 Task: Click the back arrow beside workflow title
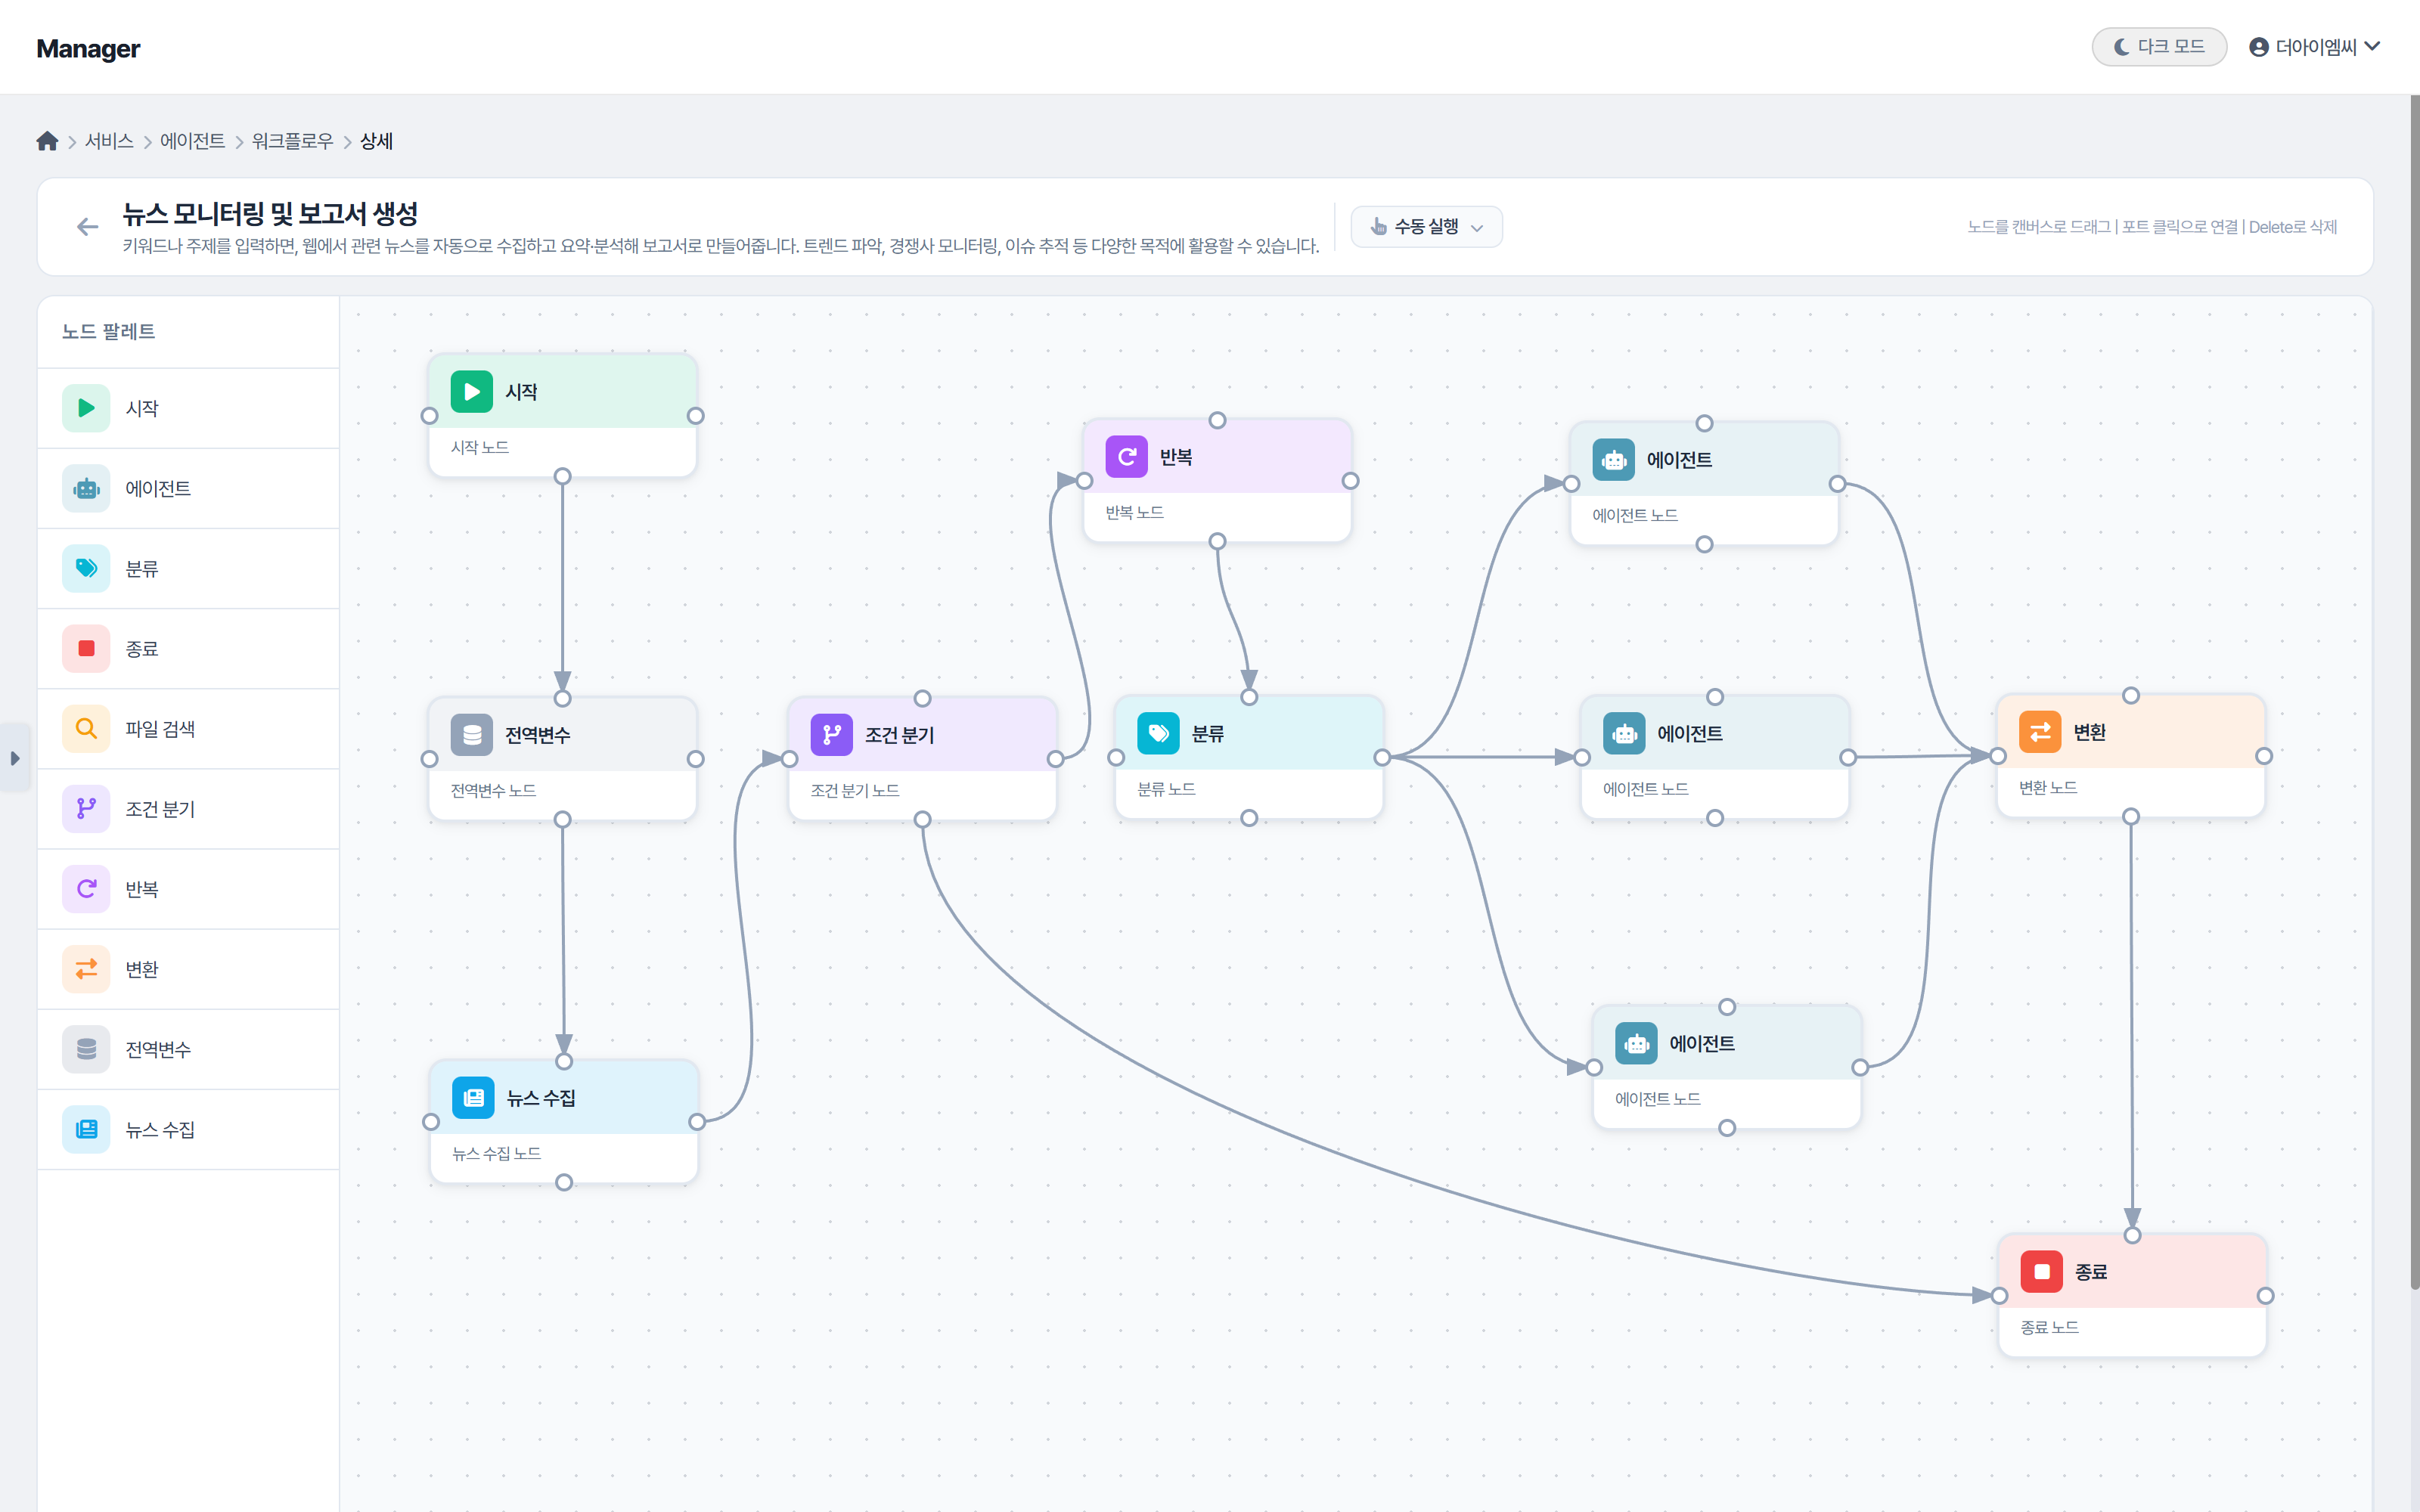88,227
